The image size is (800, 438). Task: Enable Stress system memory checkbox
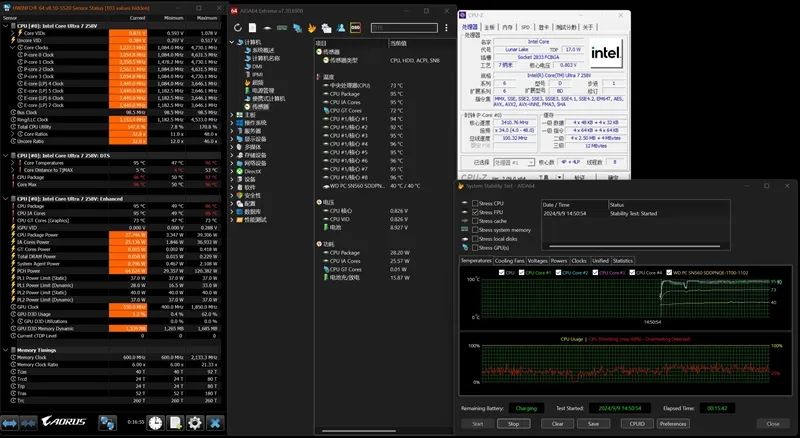pos(475,230)
